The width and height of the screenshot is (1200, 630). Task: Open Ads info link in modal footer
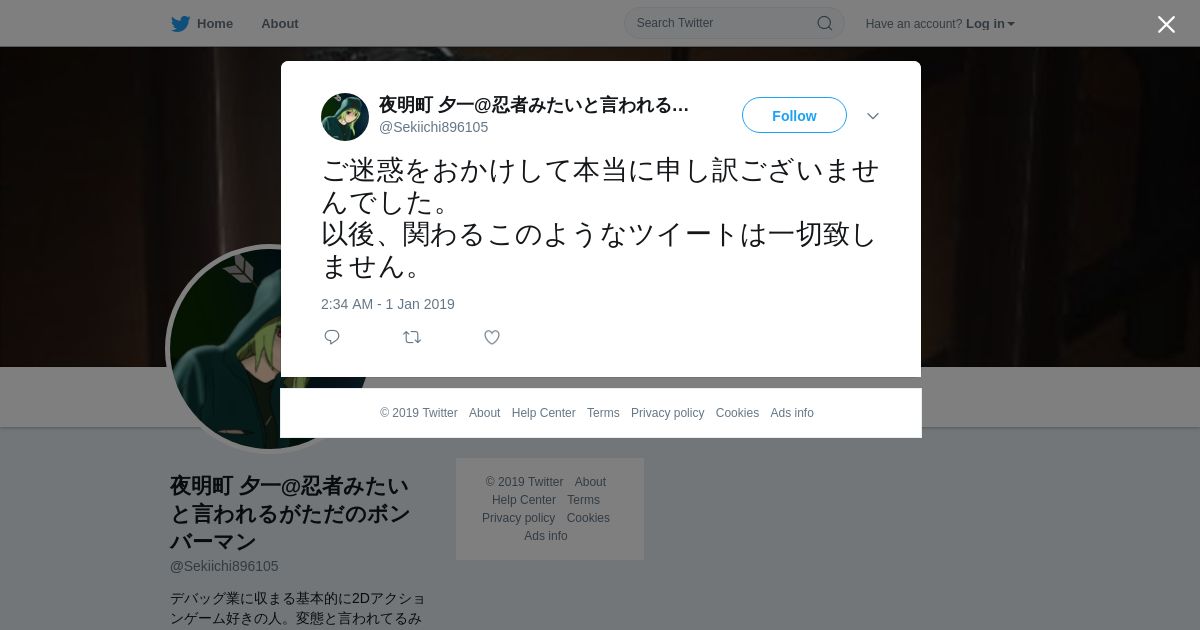click(792, 413)
